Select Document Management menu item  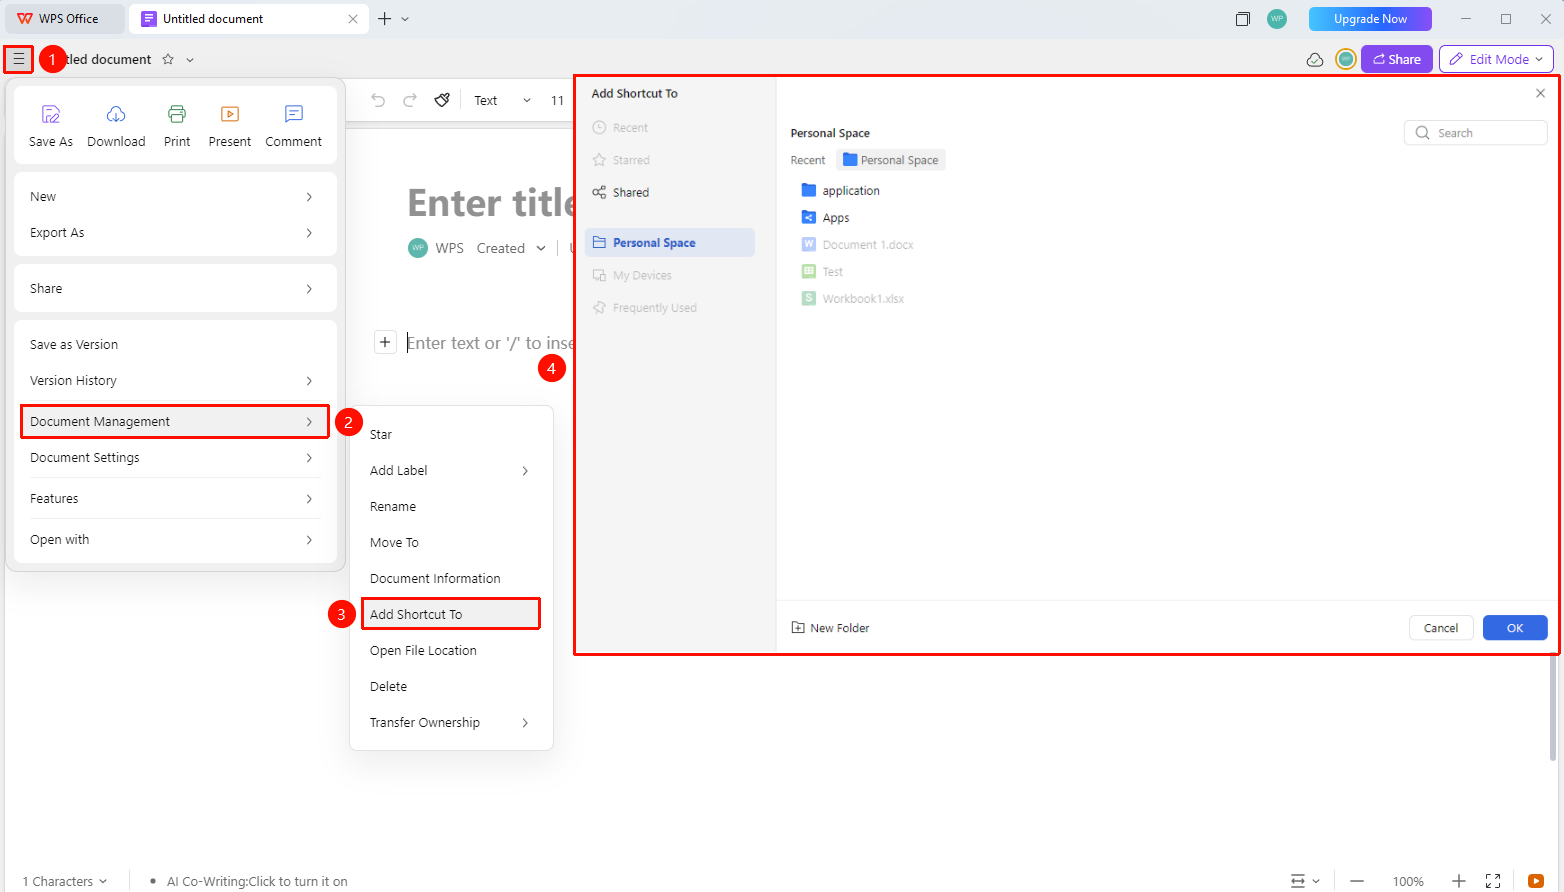pos(175,421)
